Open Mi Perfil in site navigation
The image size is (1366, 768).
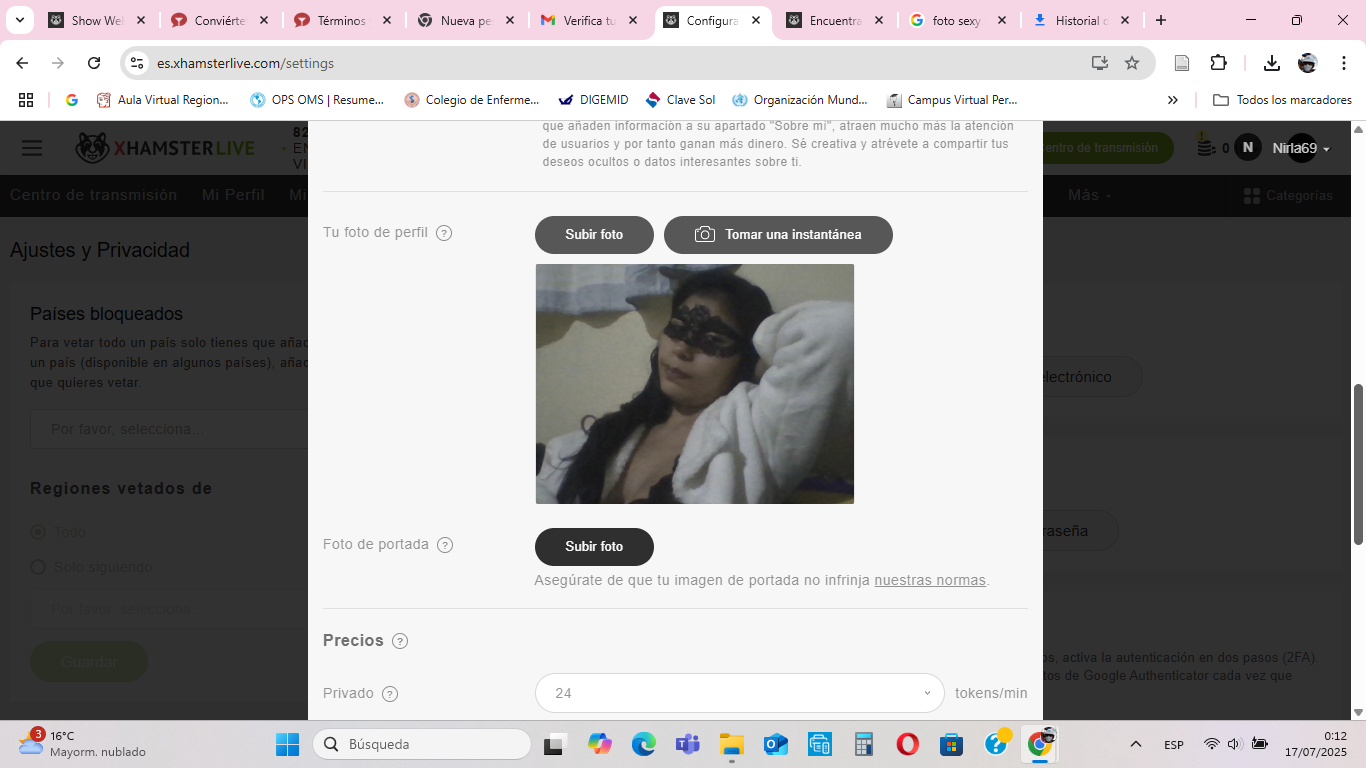[x=233, y=195]
